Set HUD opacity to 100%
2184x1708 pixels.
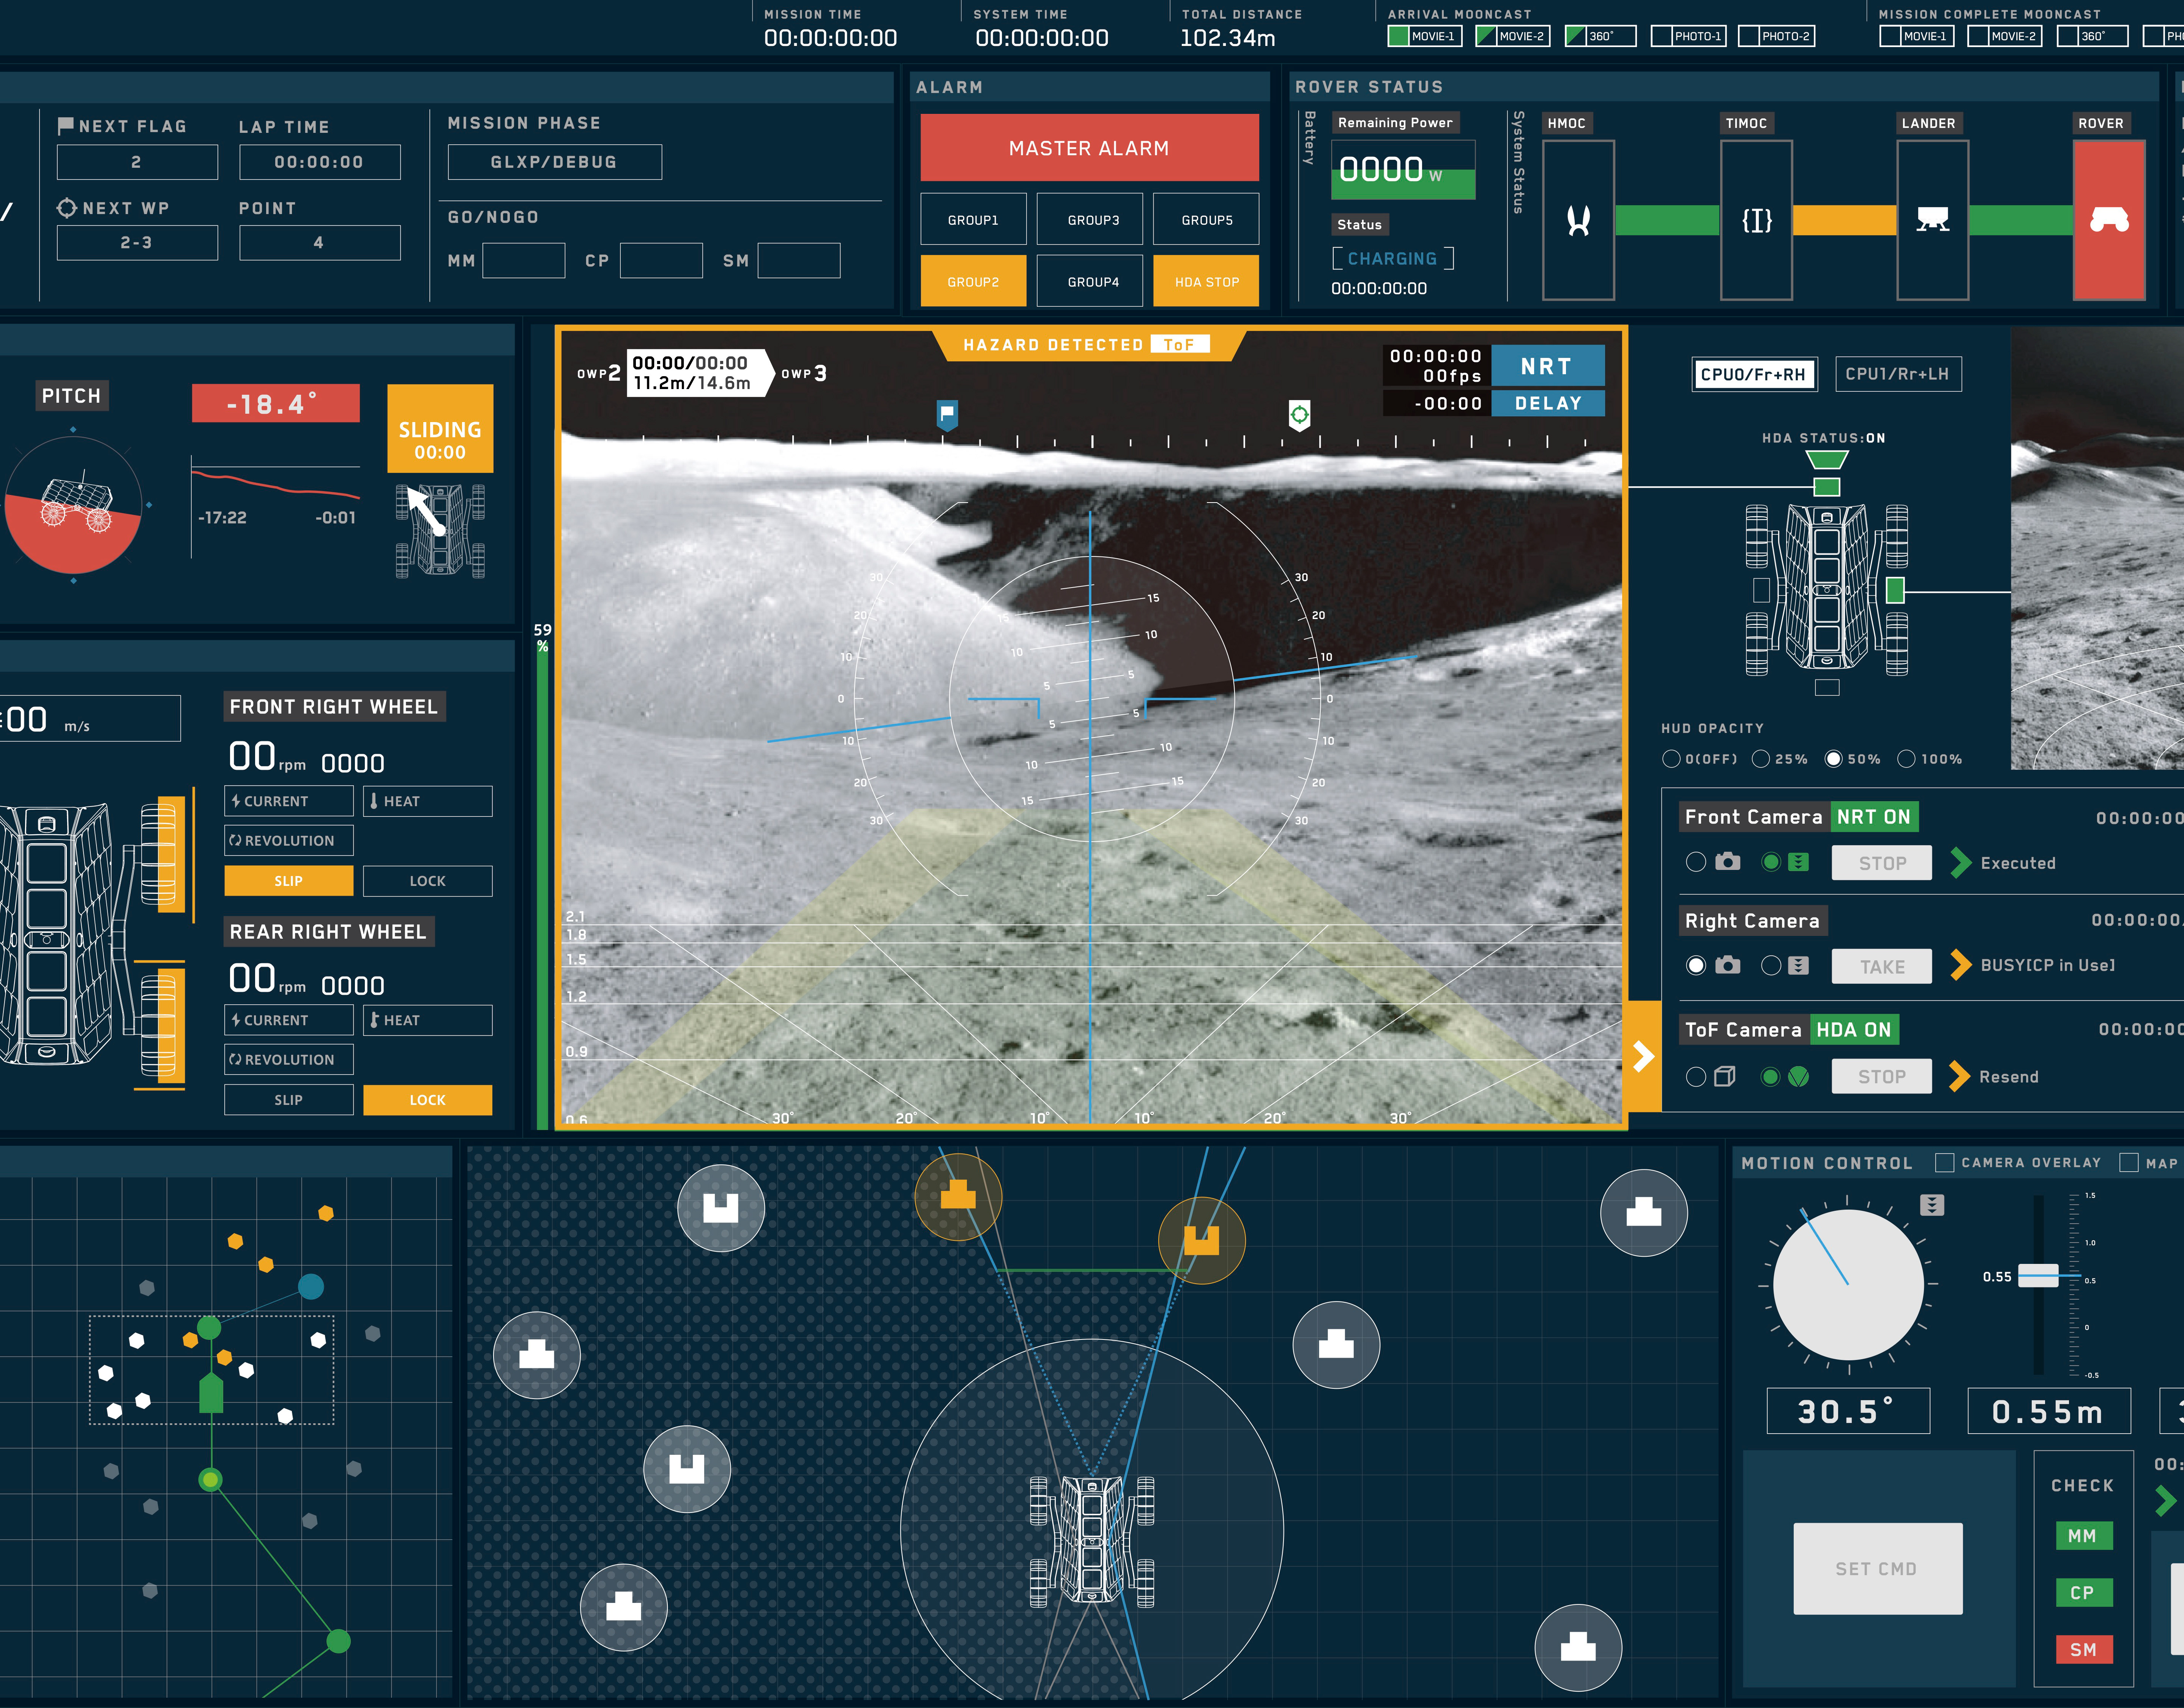pos(1907,759)
